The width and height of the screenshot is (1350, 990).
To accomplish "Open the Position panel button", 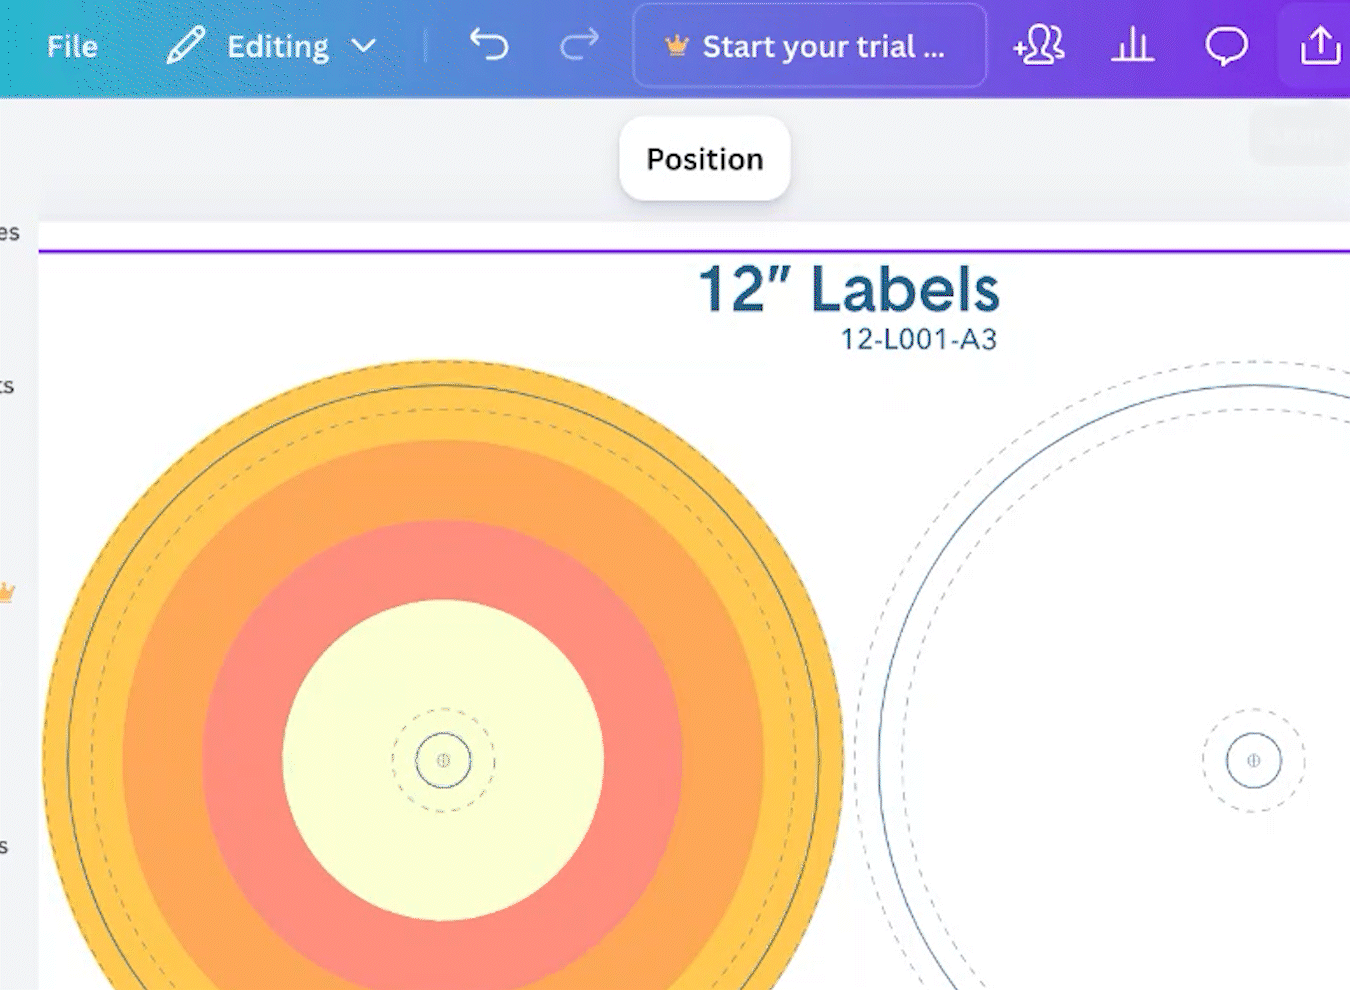I will click(x=705, y=159).
